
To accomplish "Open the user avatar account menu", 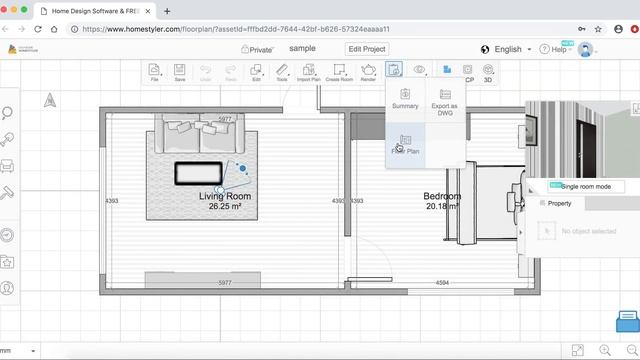I will click(586, 50).
